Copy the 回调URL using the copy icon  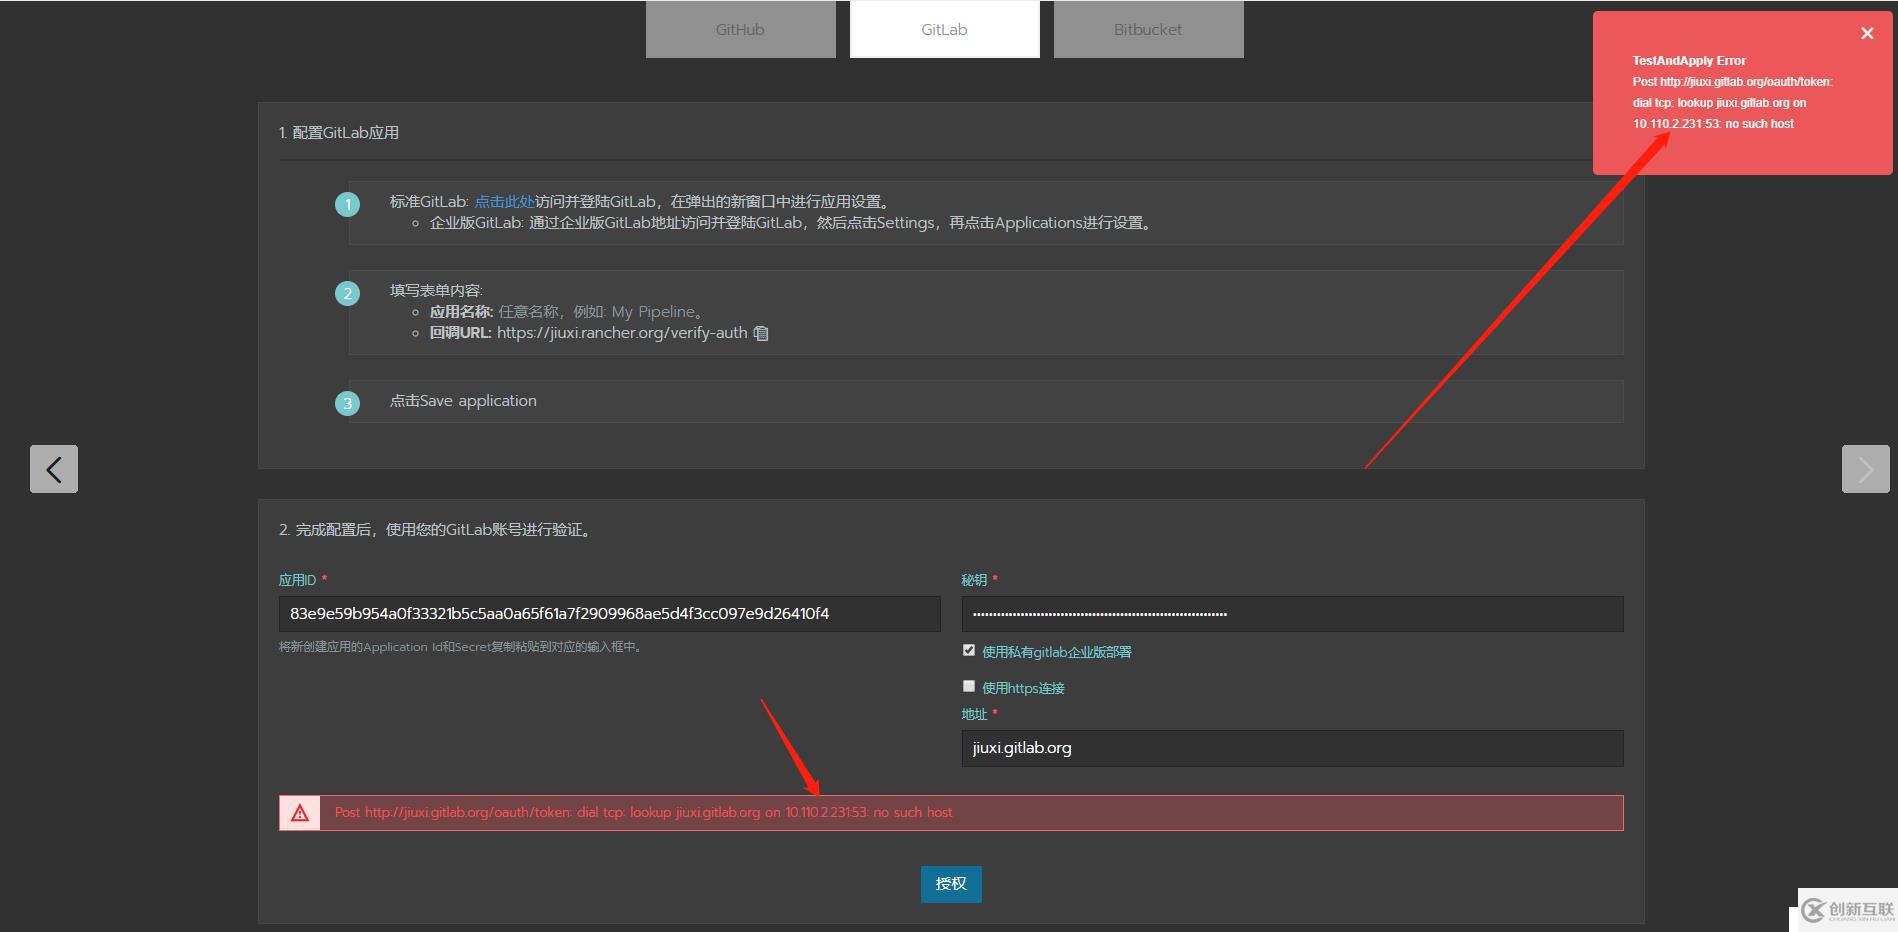760,332
